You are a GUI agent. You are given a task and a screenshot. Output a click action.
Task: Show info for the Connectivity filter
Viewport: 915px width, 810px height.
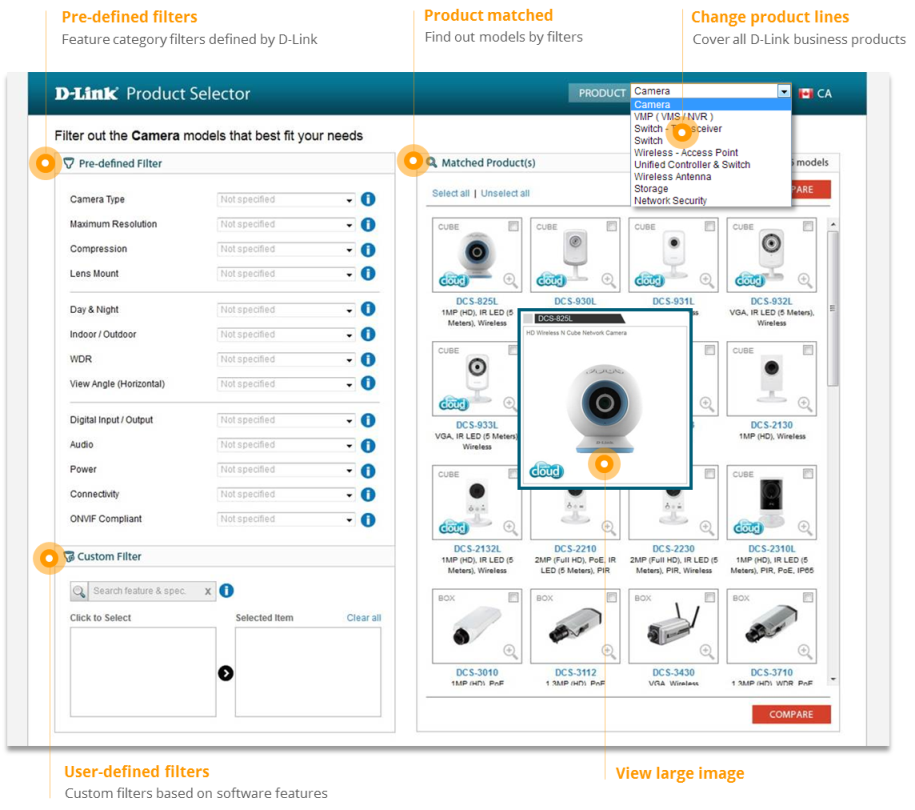[368, 495]
